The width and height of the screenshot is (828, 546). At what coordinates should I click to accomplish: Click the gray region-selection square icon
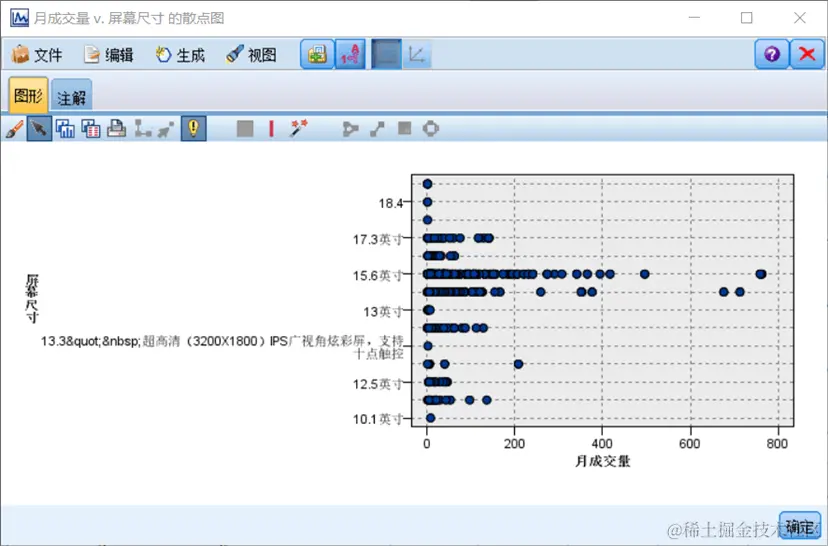click(x=245, y=129)
